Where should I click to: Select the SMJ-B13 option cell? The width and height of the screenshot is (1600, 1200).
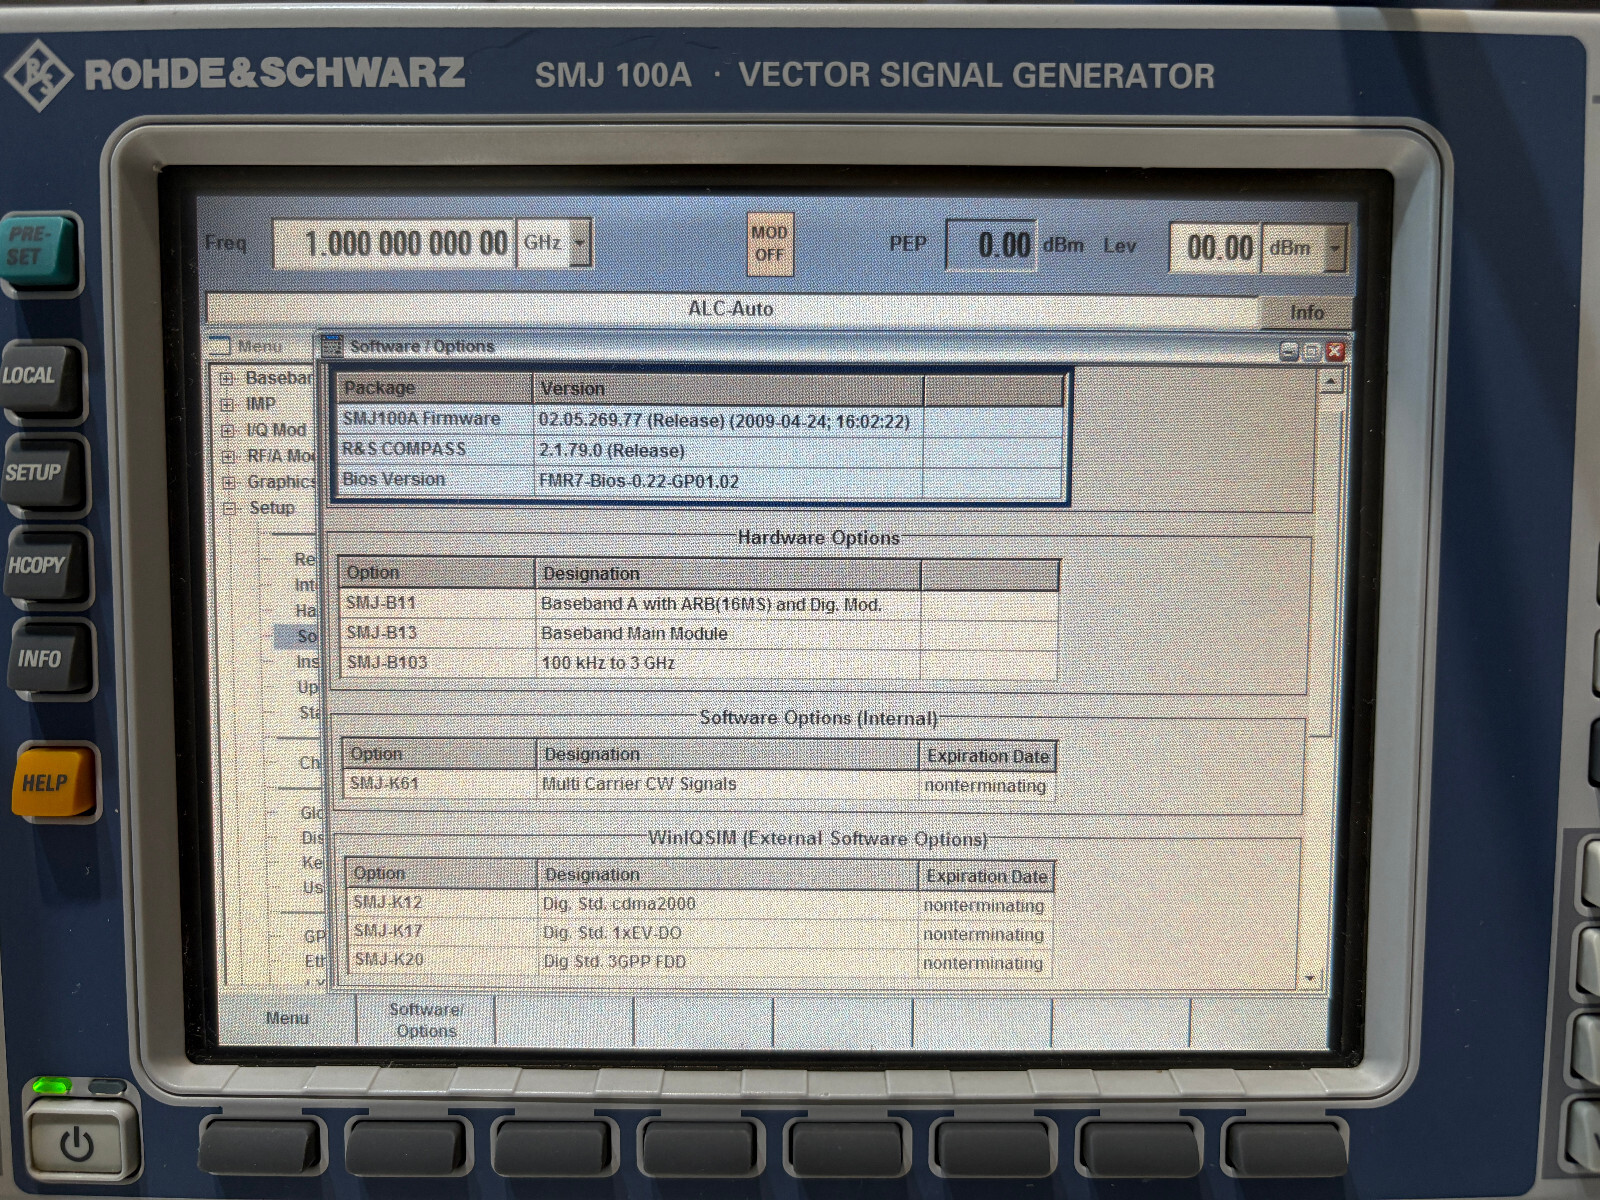coord(438,633)
